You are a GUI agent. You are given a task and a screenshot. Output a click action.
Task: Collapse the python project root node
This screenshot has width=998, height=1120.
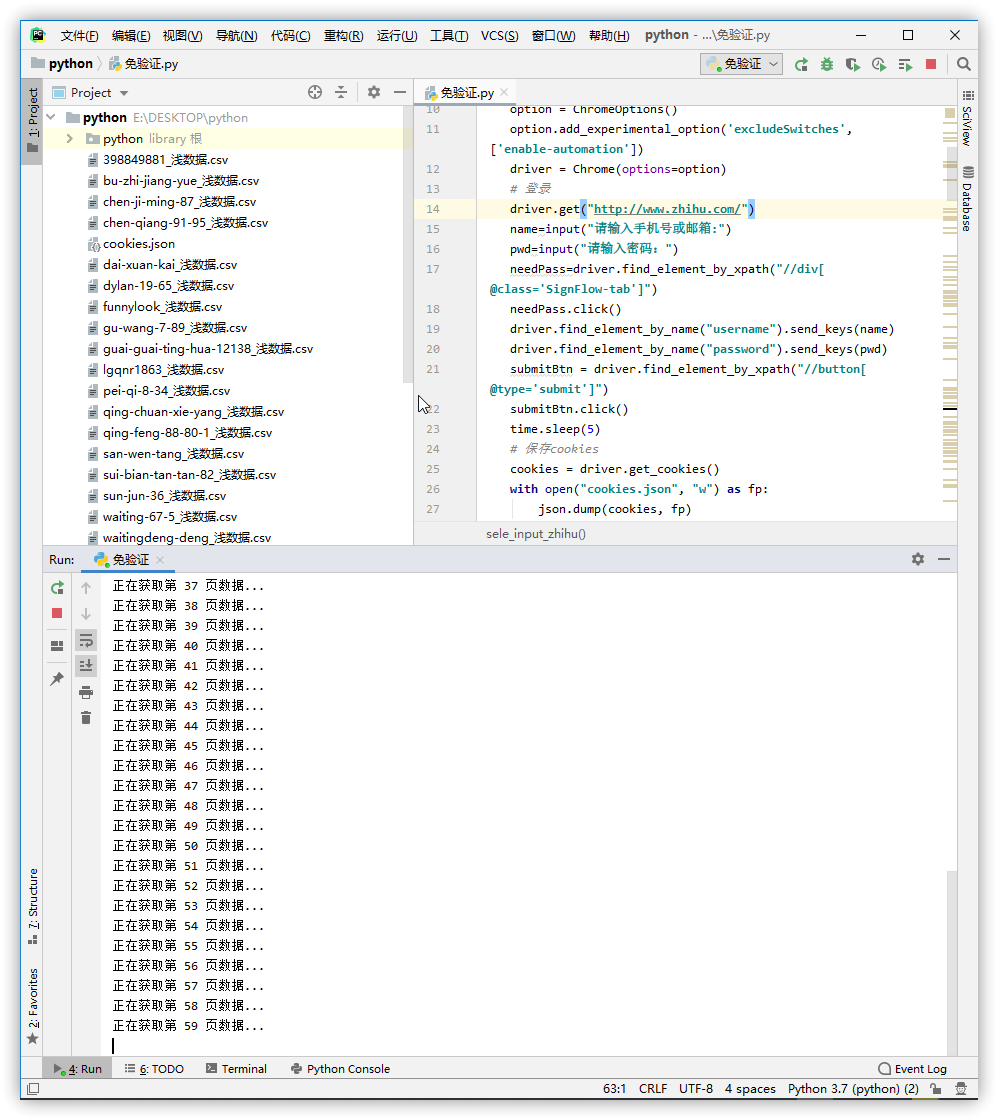(51, 117)
